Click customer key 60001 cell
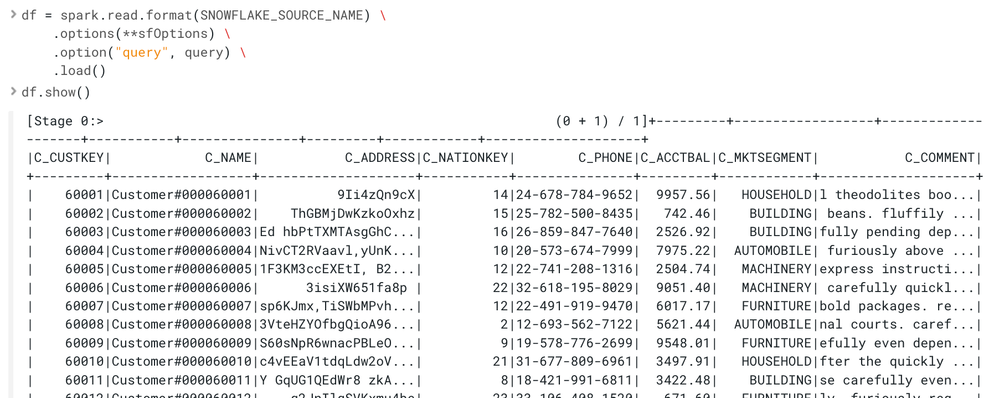This screenshot has width=999, height=398. 84,195
